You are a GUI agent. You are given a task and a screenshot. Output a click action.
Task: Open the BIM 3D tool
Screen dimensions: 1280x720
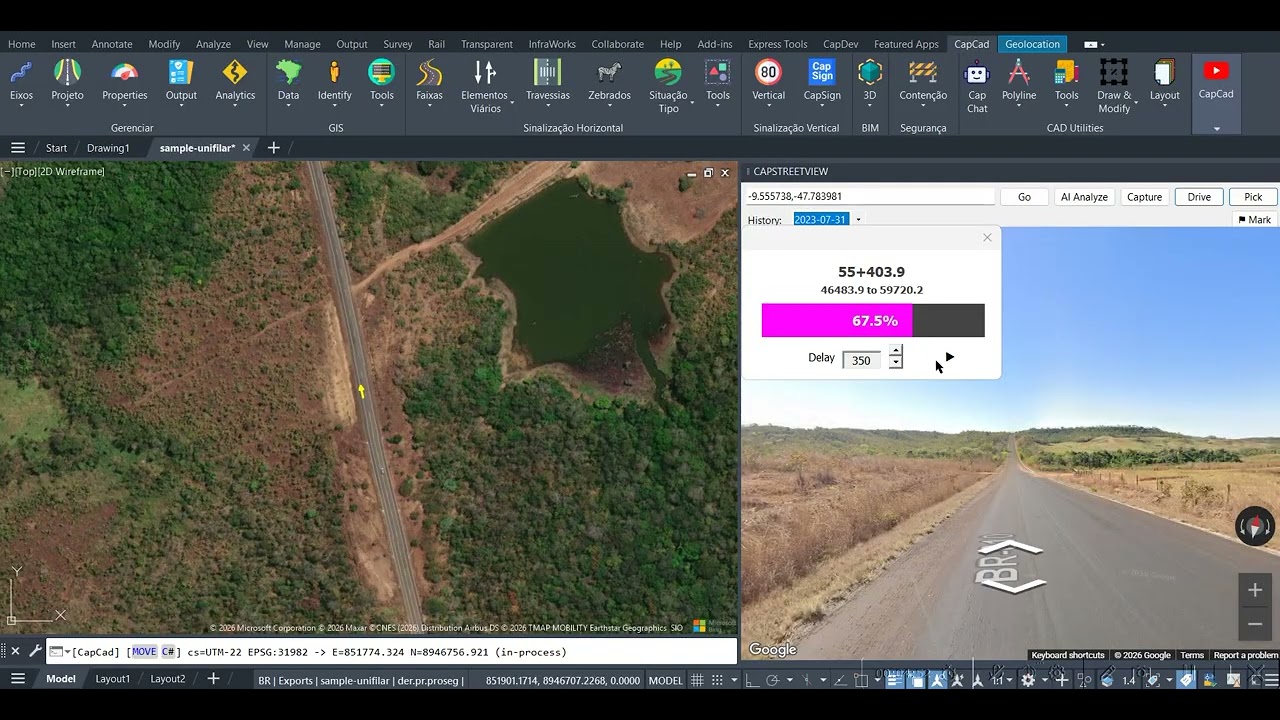(870, 81)
